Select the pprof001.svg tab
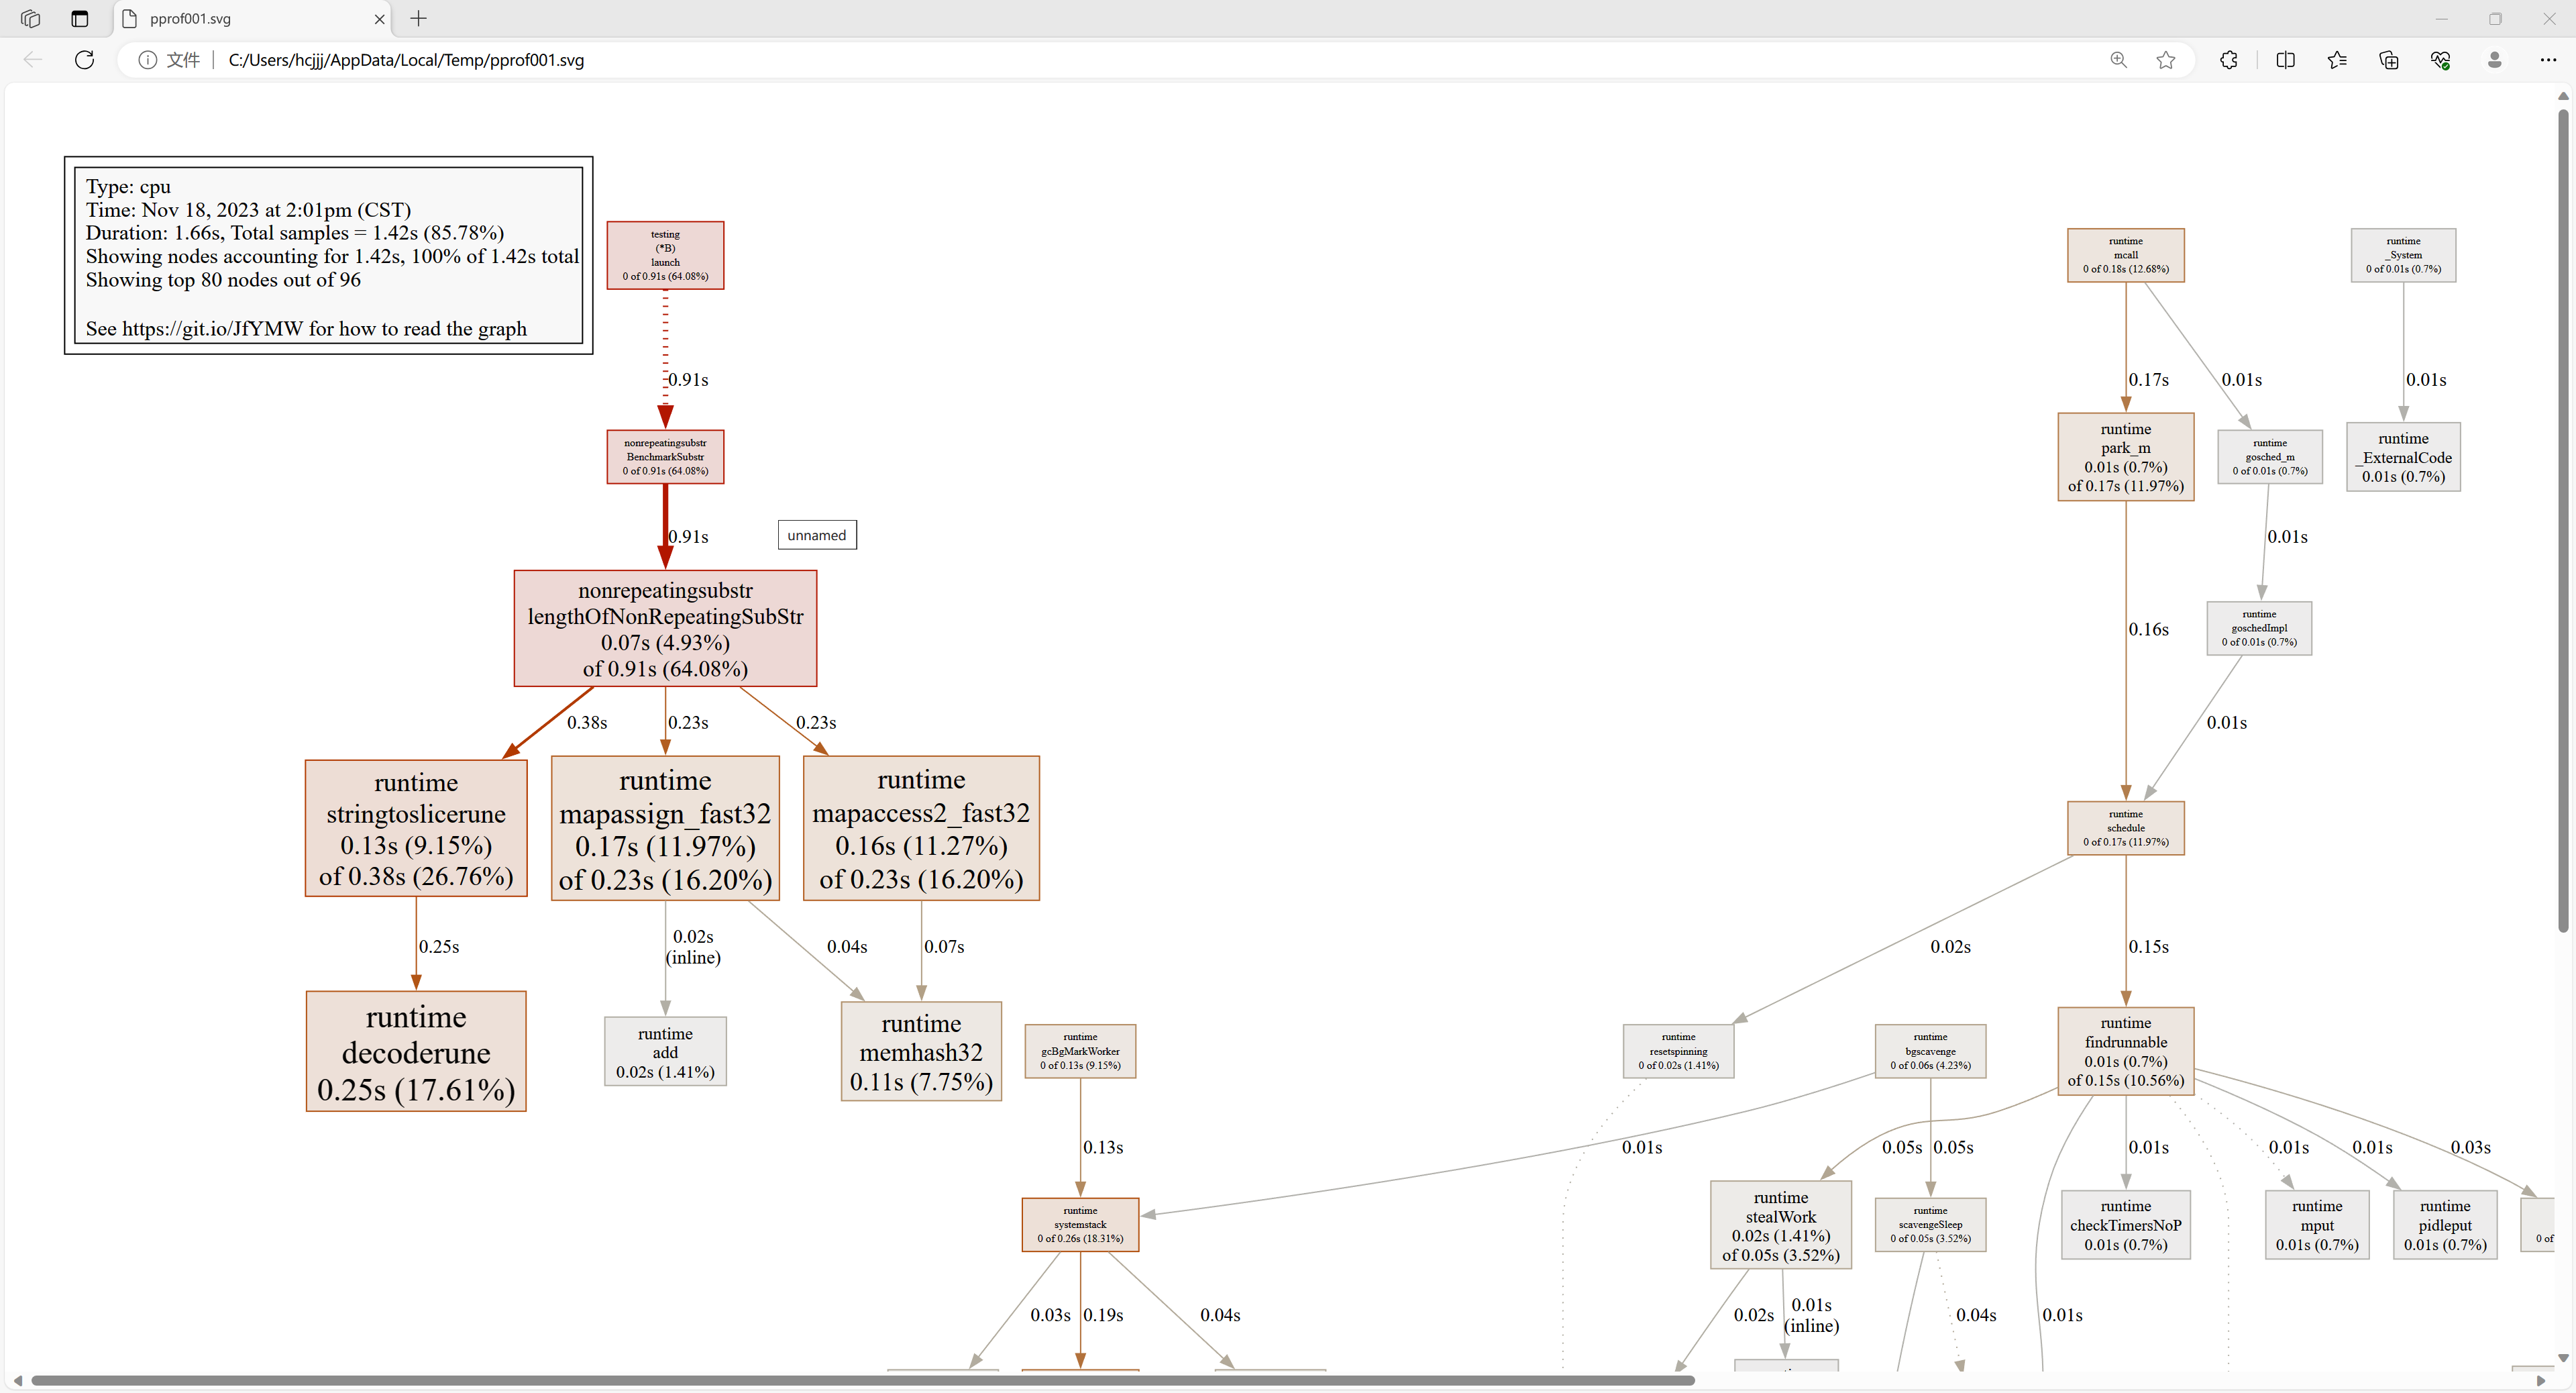The width and height of the screenshot is (2576, 1393). tap(240, 19)
